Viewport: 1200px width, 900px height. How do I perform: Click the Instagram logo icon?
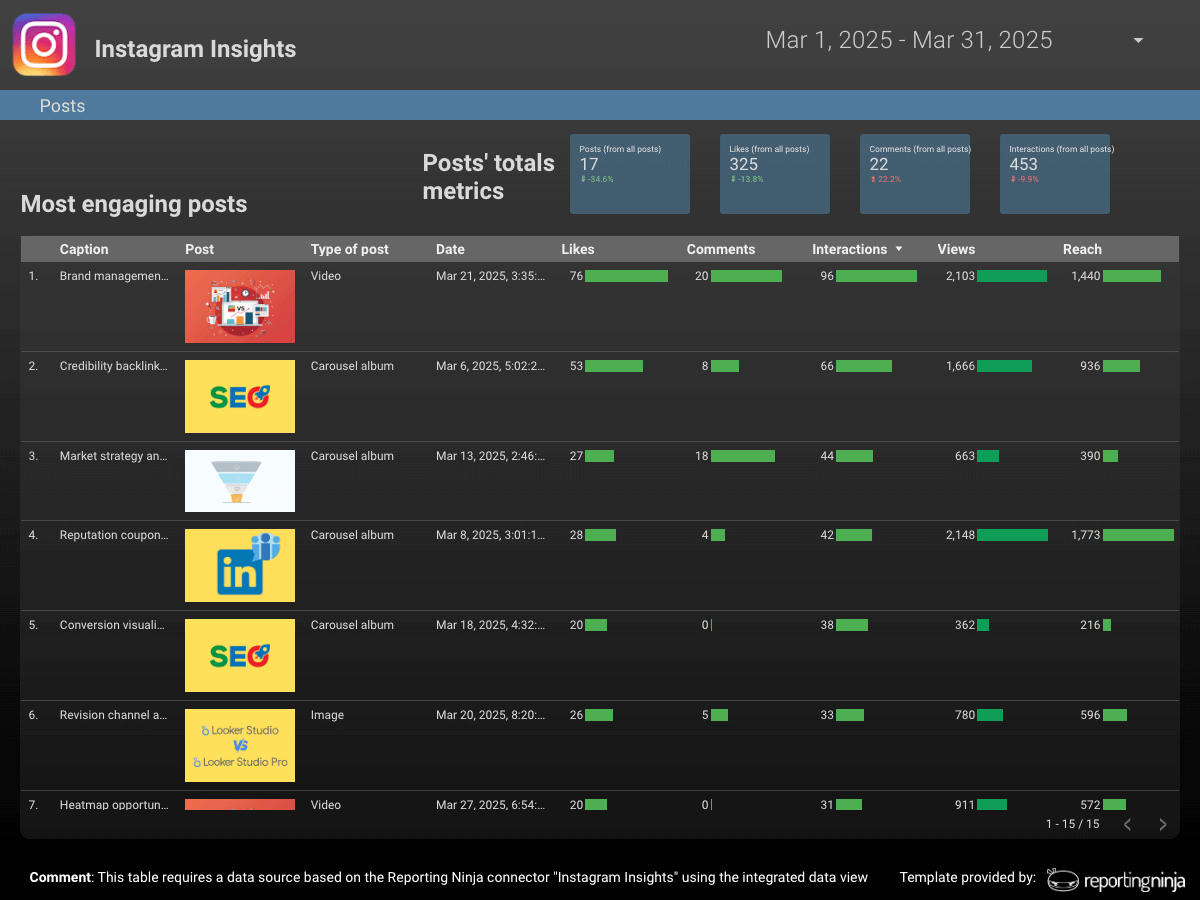tap(44, 45)
